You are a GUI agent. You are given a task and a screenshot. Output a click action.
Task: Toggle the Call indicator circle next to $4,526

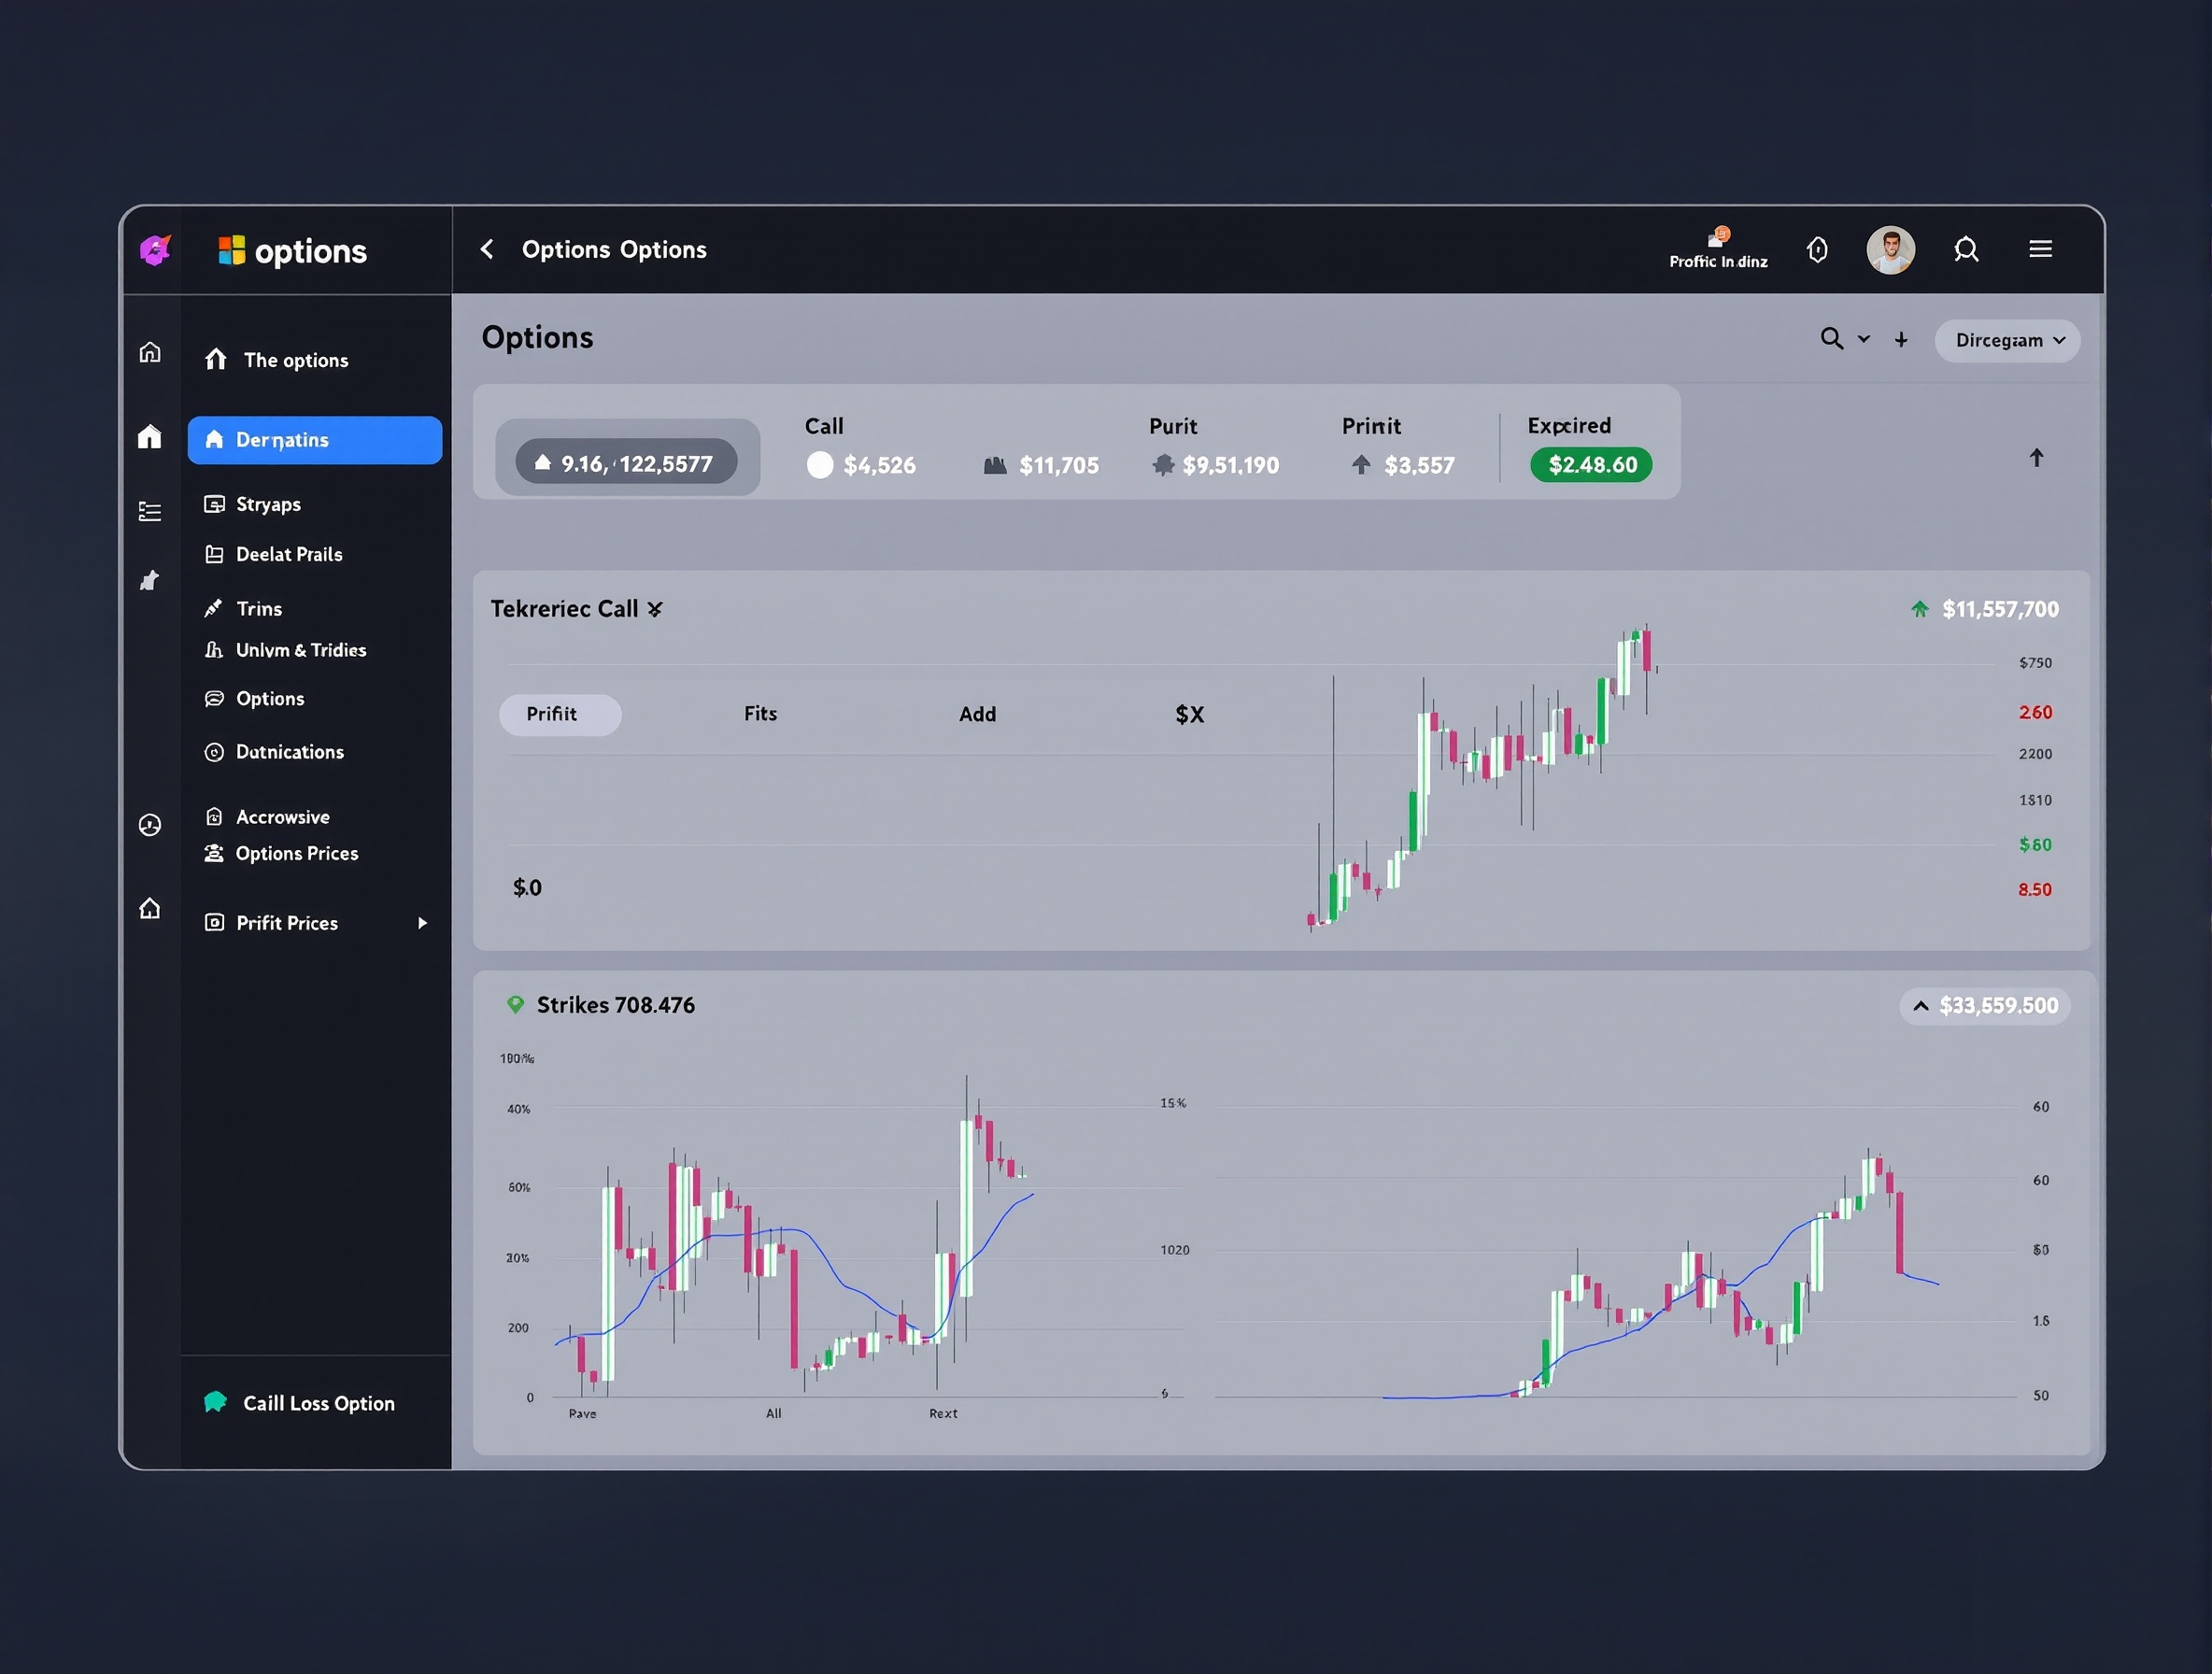click(819, 464)
